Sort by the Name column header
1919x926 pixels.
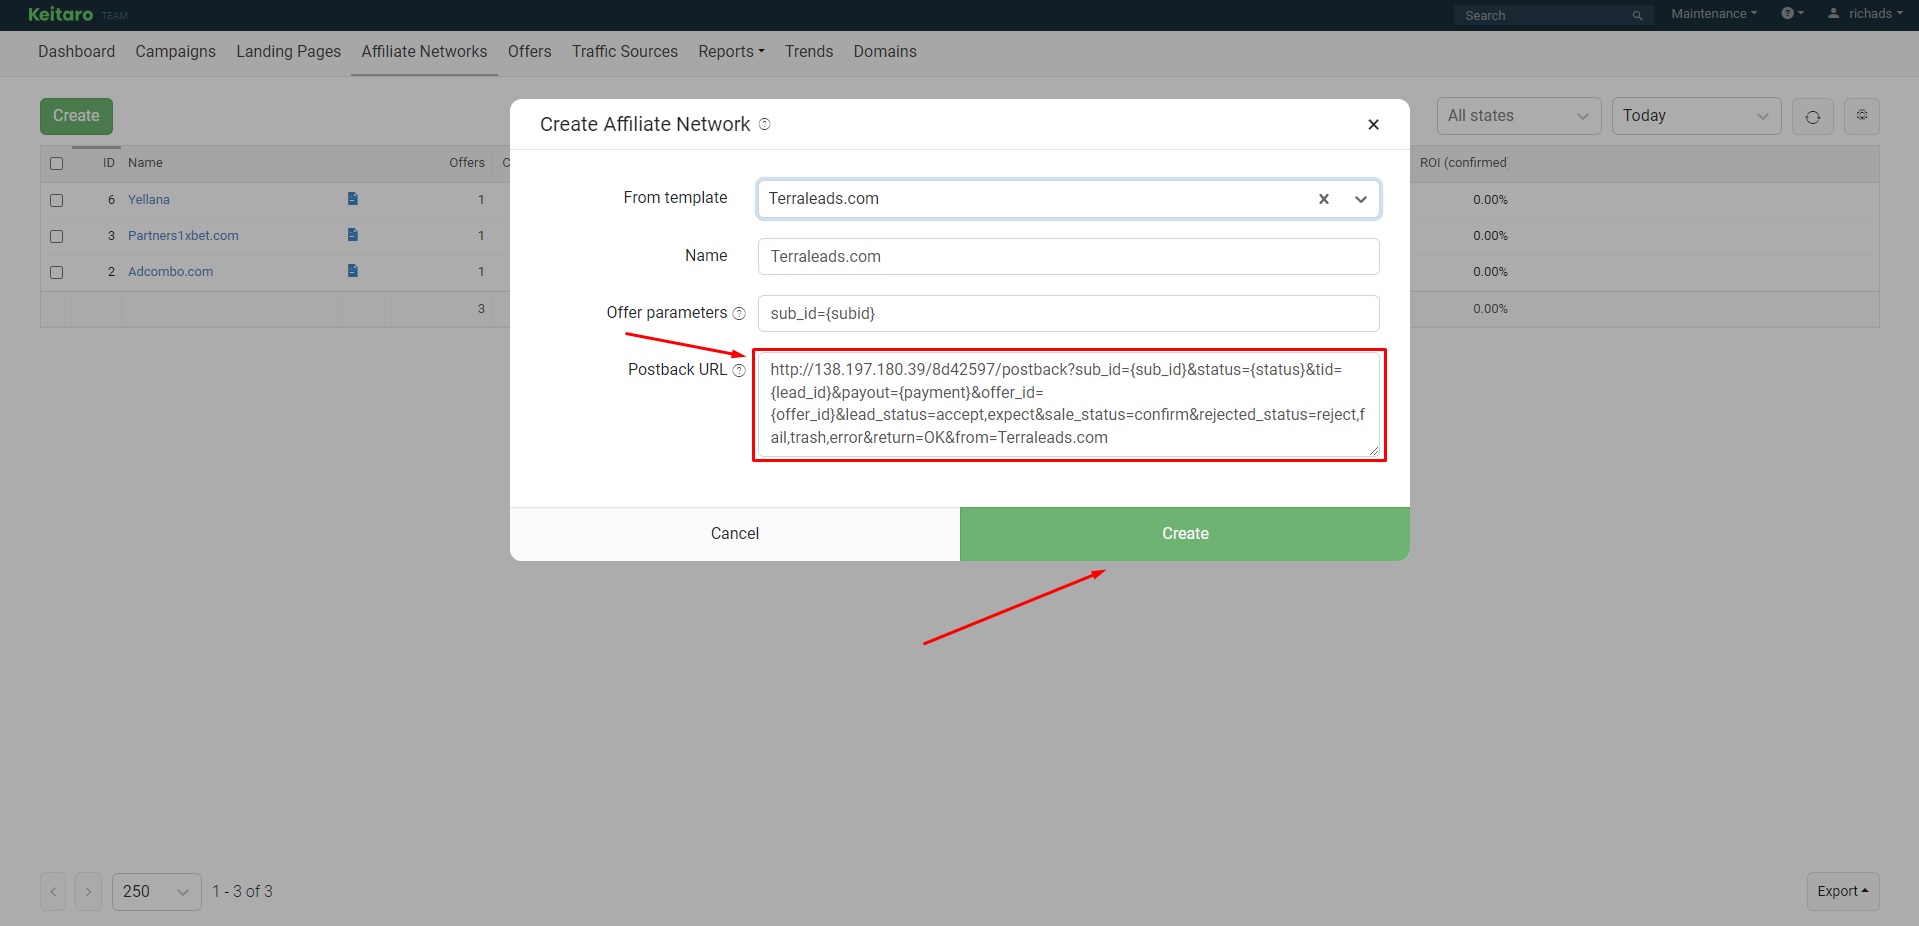pos(145,163)
